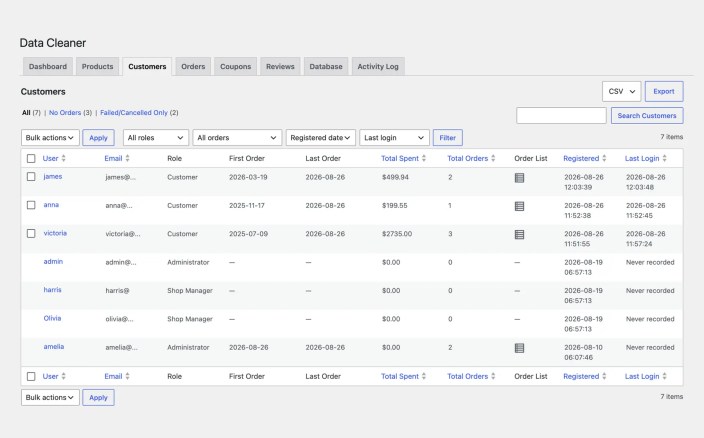Click the Filter button

pyautogui.click(x=448, y=138)
